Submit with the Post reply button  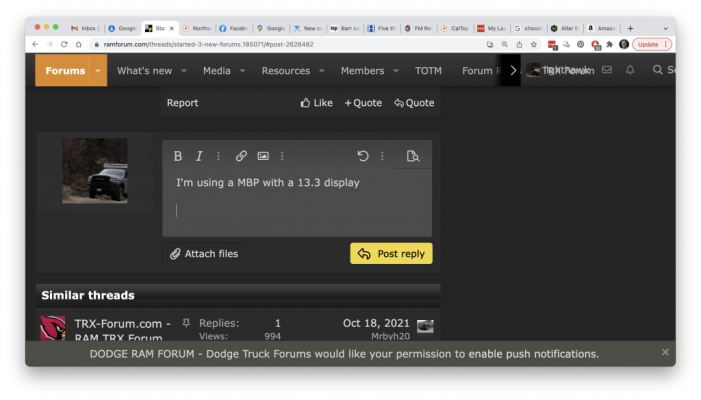point(391,253)
